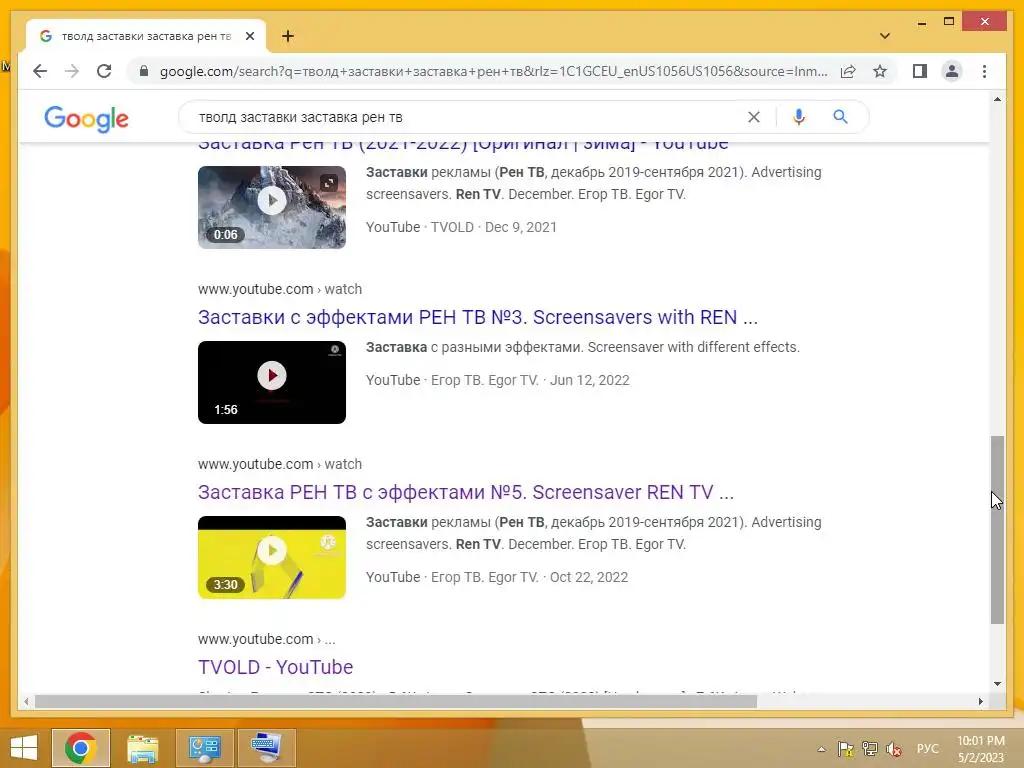Click the vertical scrollbar thumb
Image resolution: width=1024 pixels, height=768 pixels.
click(x=997, y=530)
